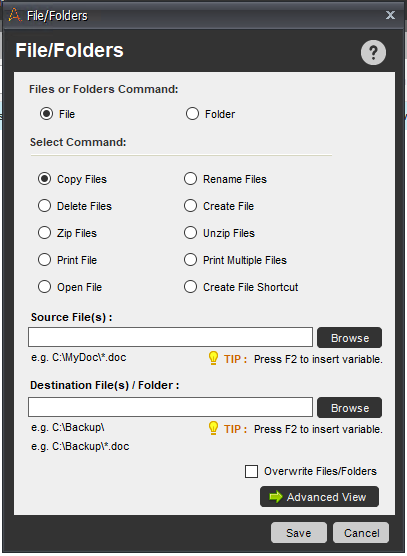The image size is (407, 556).
Task: Select the Zip Files radio button
Action: pos(44,233)
